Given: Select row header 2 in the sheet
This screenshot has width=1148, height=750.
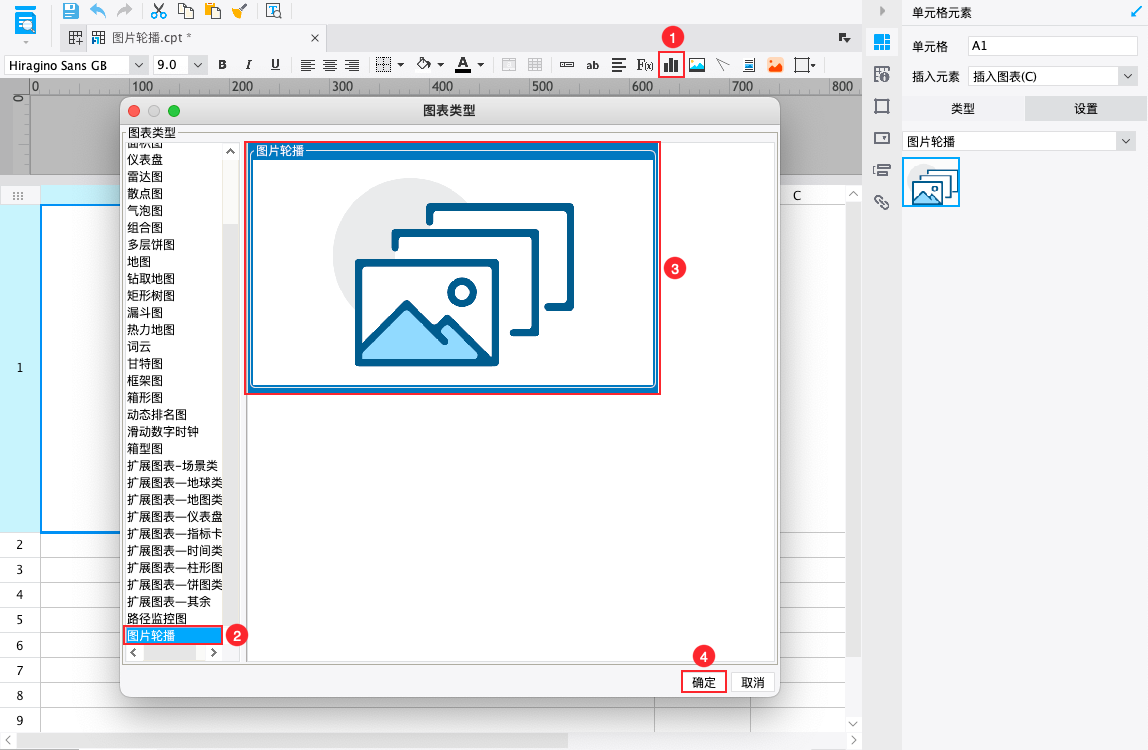Looking at the screenshot, I should 20,545.
